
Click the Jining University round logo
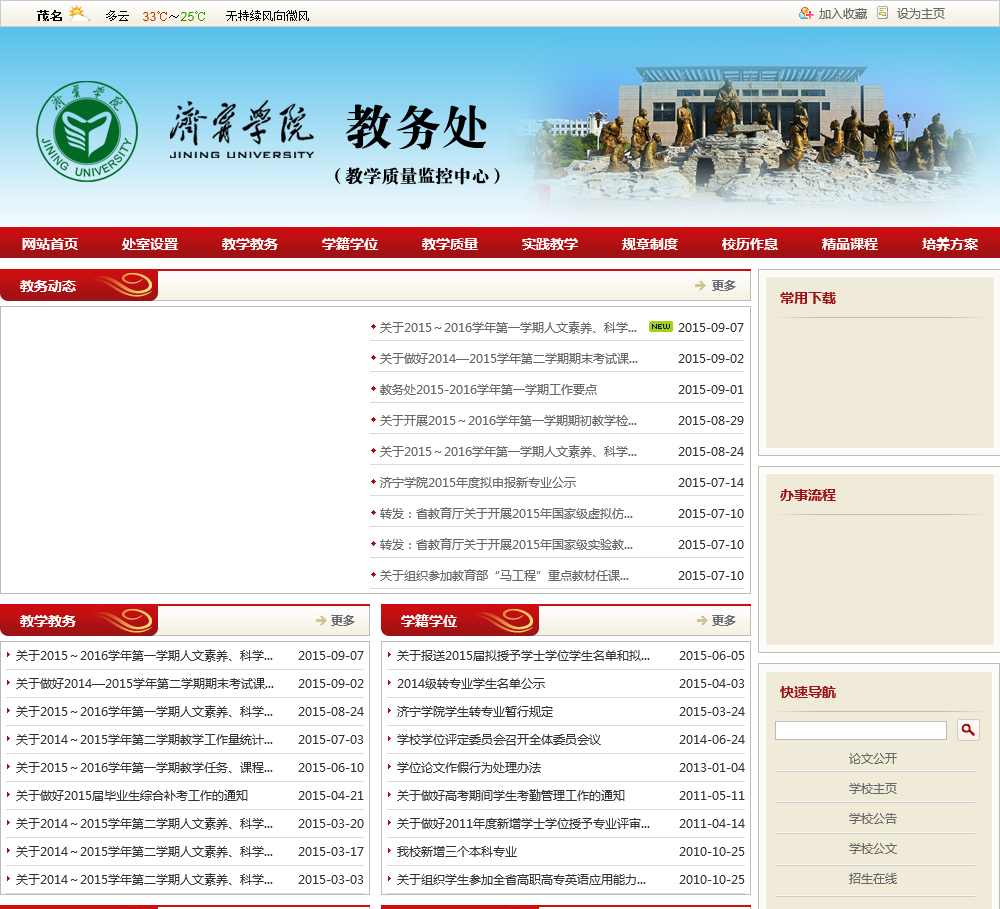tap(87, 131)
